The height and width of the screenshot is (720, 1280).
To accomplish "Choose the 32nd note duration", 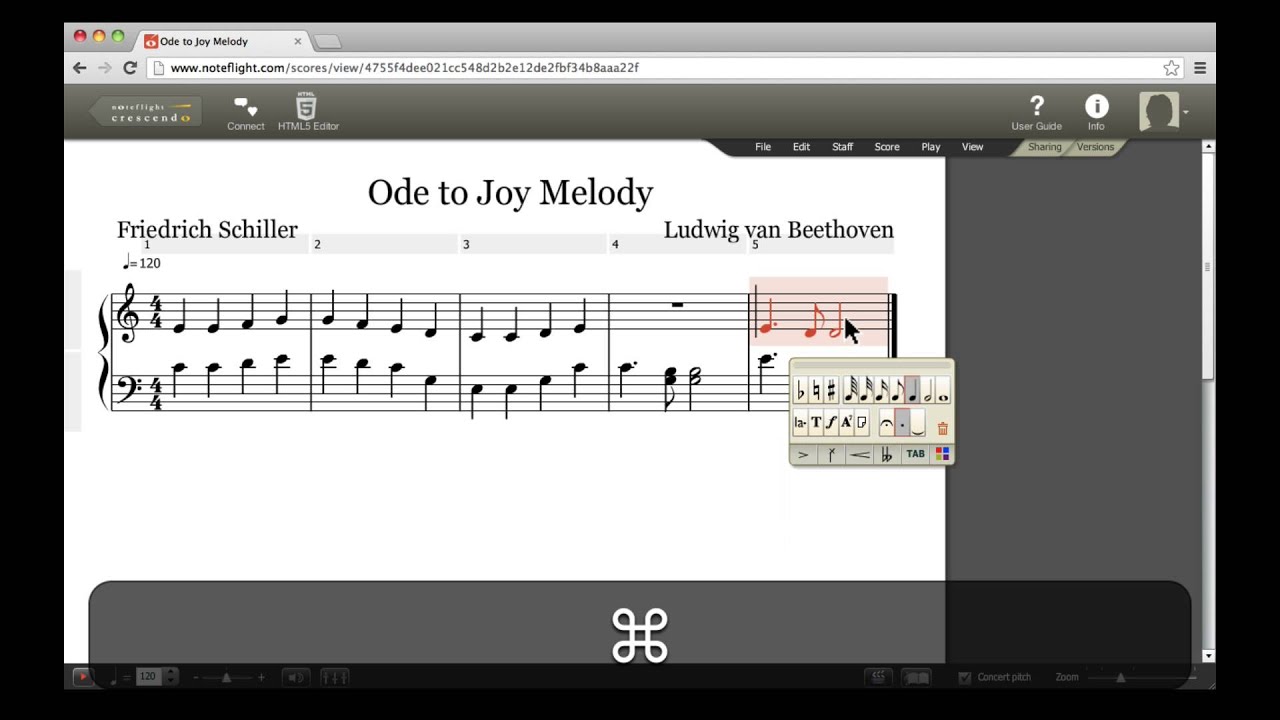I will [x=866, y=390].
